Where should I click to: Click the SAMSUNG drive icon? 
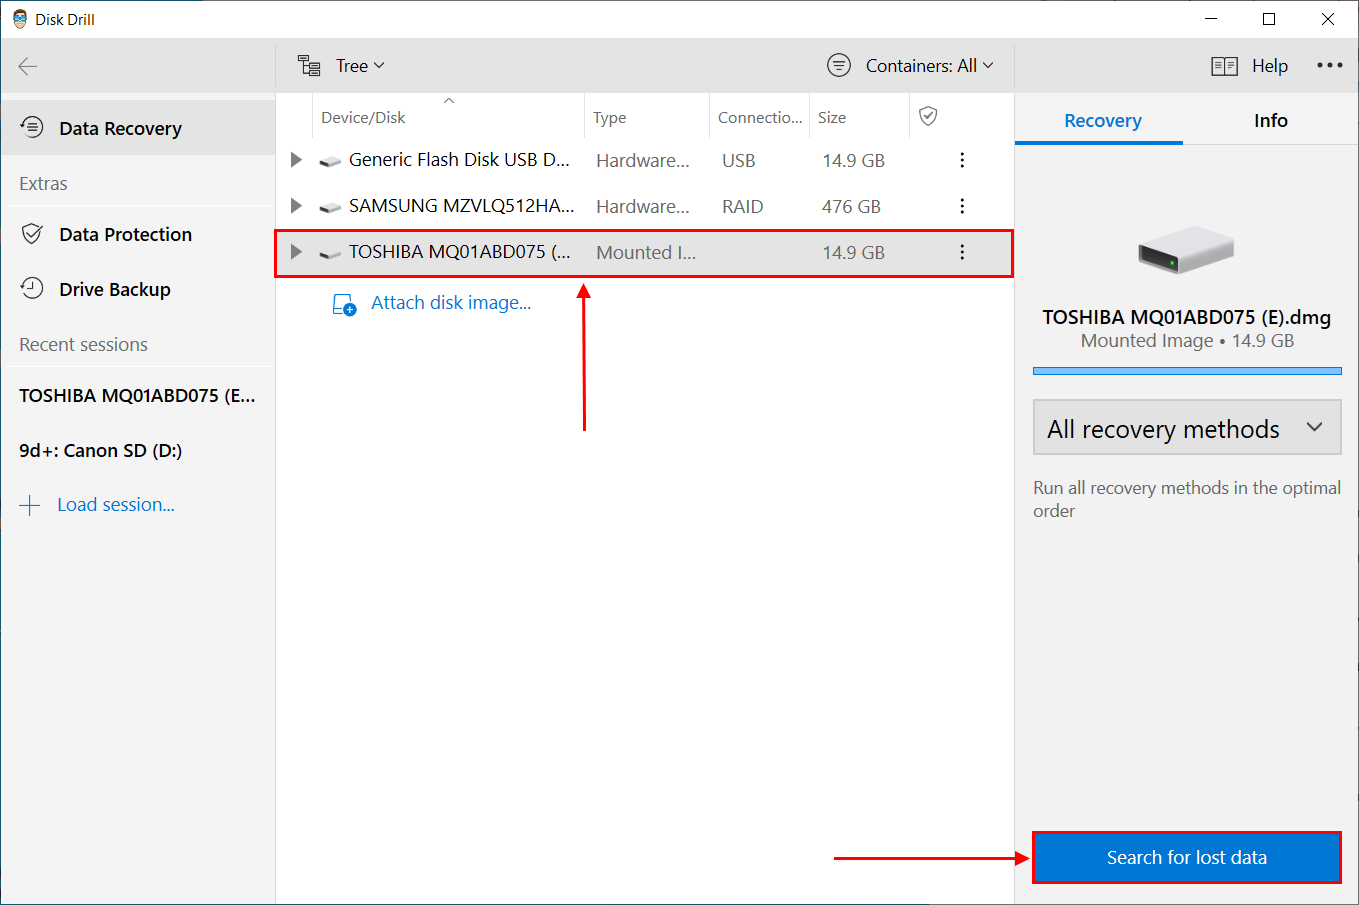[330, 207]
